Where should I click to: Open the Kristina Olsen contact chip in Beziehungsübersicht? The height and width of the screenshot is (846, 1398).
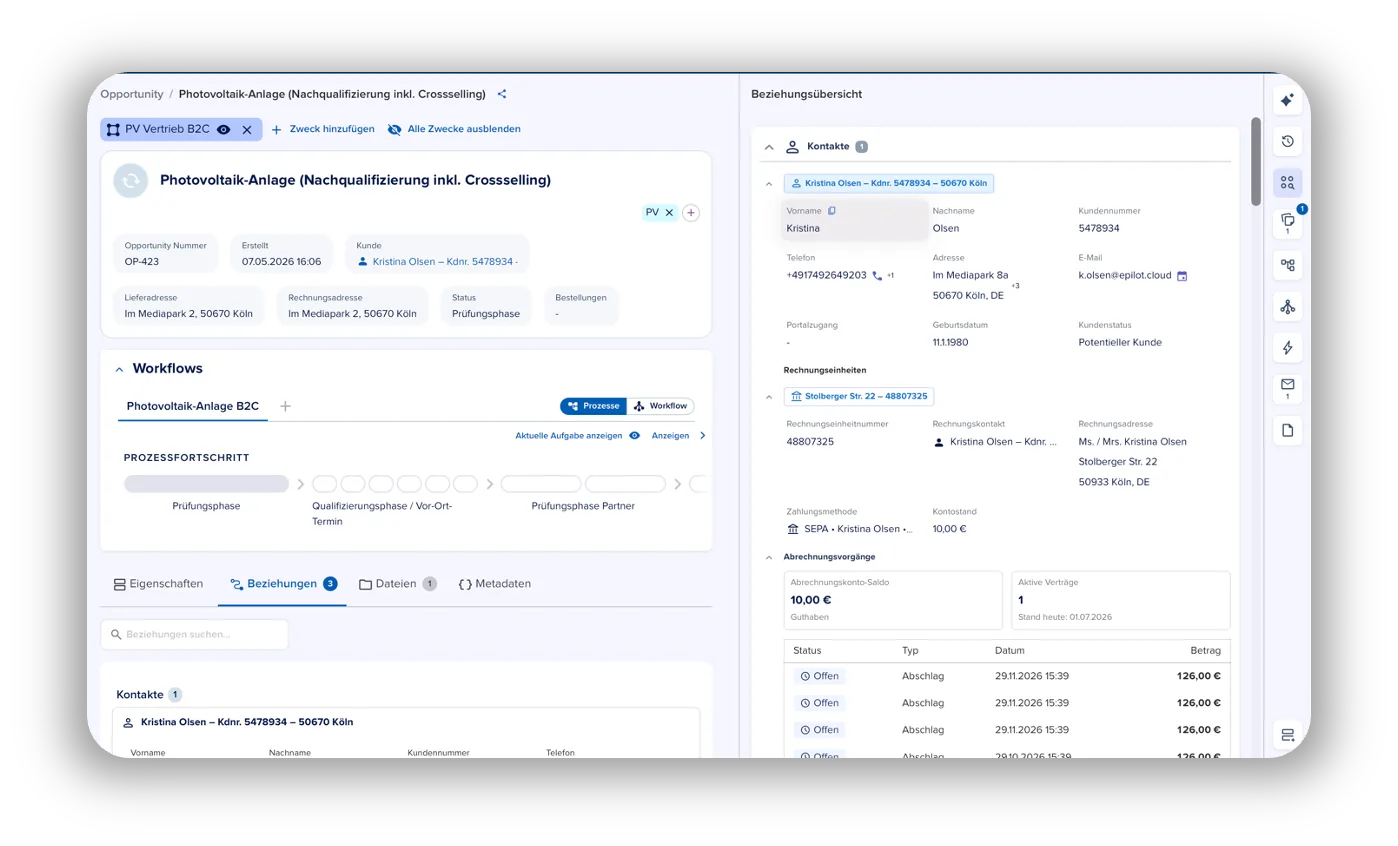pos(889,184)
